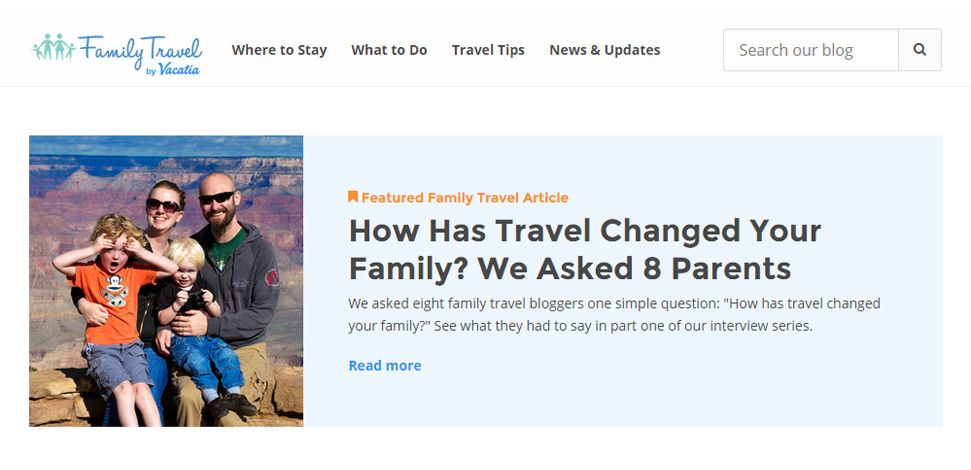
Task: Open the News & Updates section
Action: pos(604,50)
